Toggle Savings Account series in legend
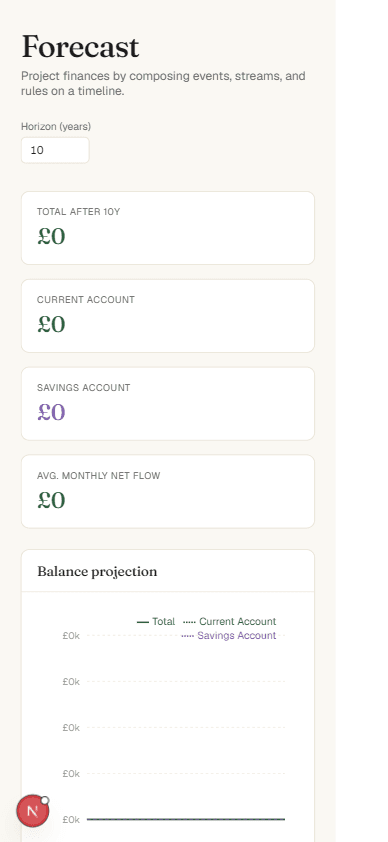Image resolution: width=388 pixels, height=842 pixels. 229,635
